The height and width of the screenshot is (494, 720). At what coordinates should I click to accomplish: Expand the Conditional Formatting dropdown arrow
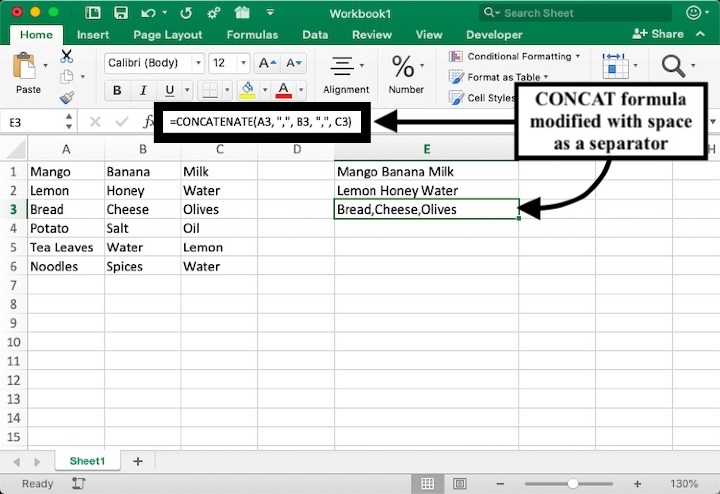[x=578, y=56]
